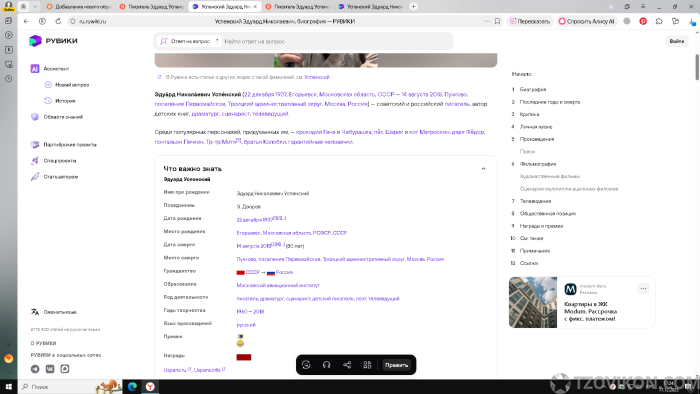The width and height of the screenshot is (700, 394).
Task: Open the Windows Start menu
Action: pos(8,386)
